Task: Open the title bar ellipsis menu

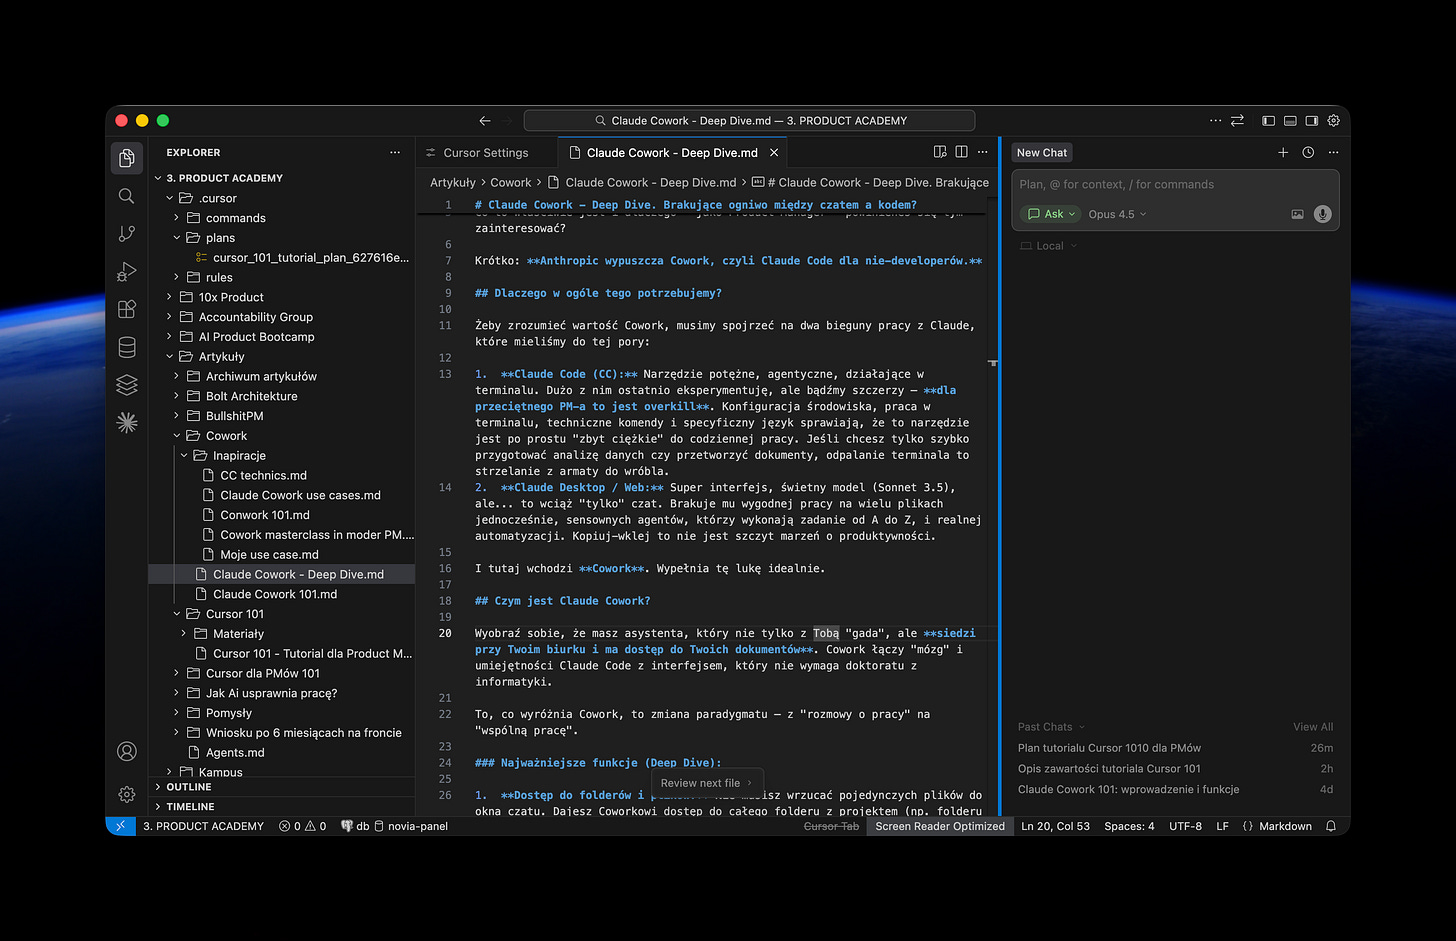Action: tap(1215, 120)
